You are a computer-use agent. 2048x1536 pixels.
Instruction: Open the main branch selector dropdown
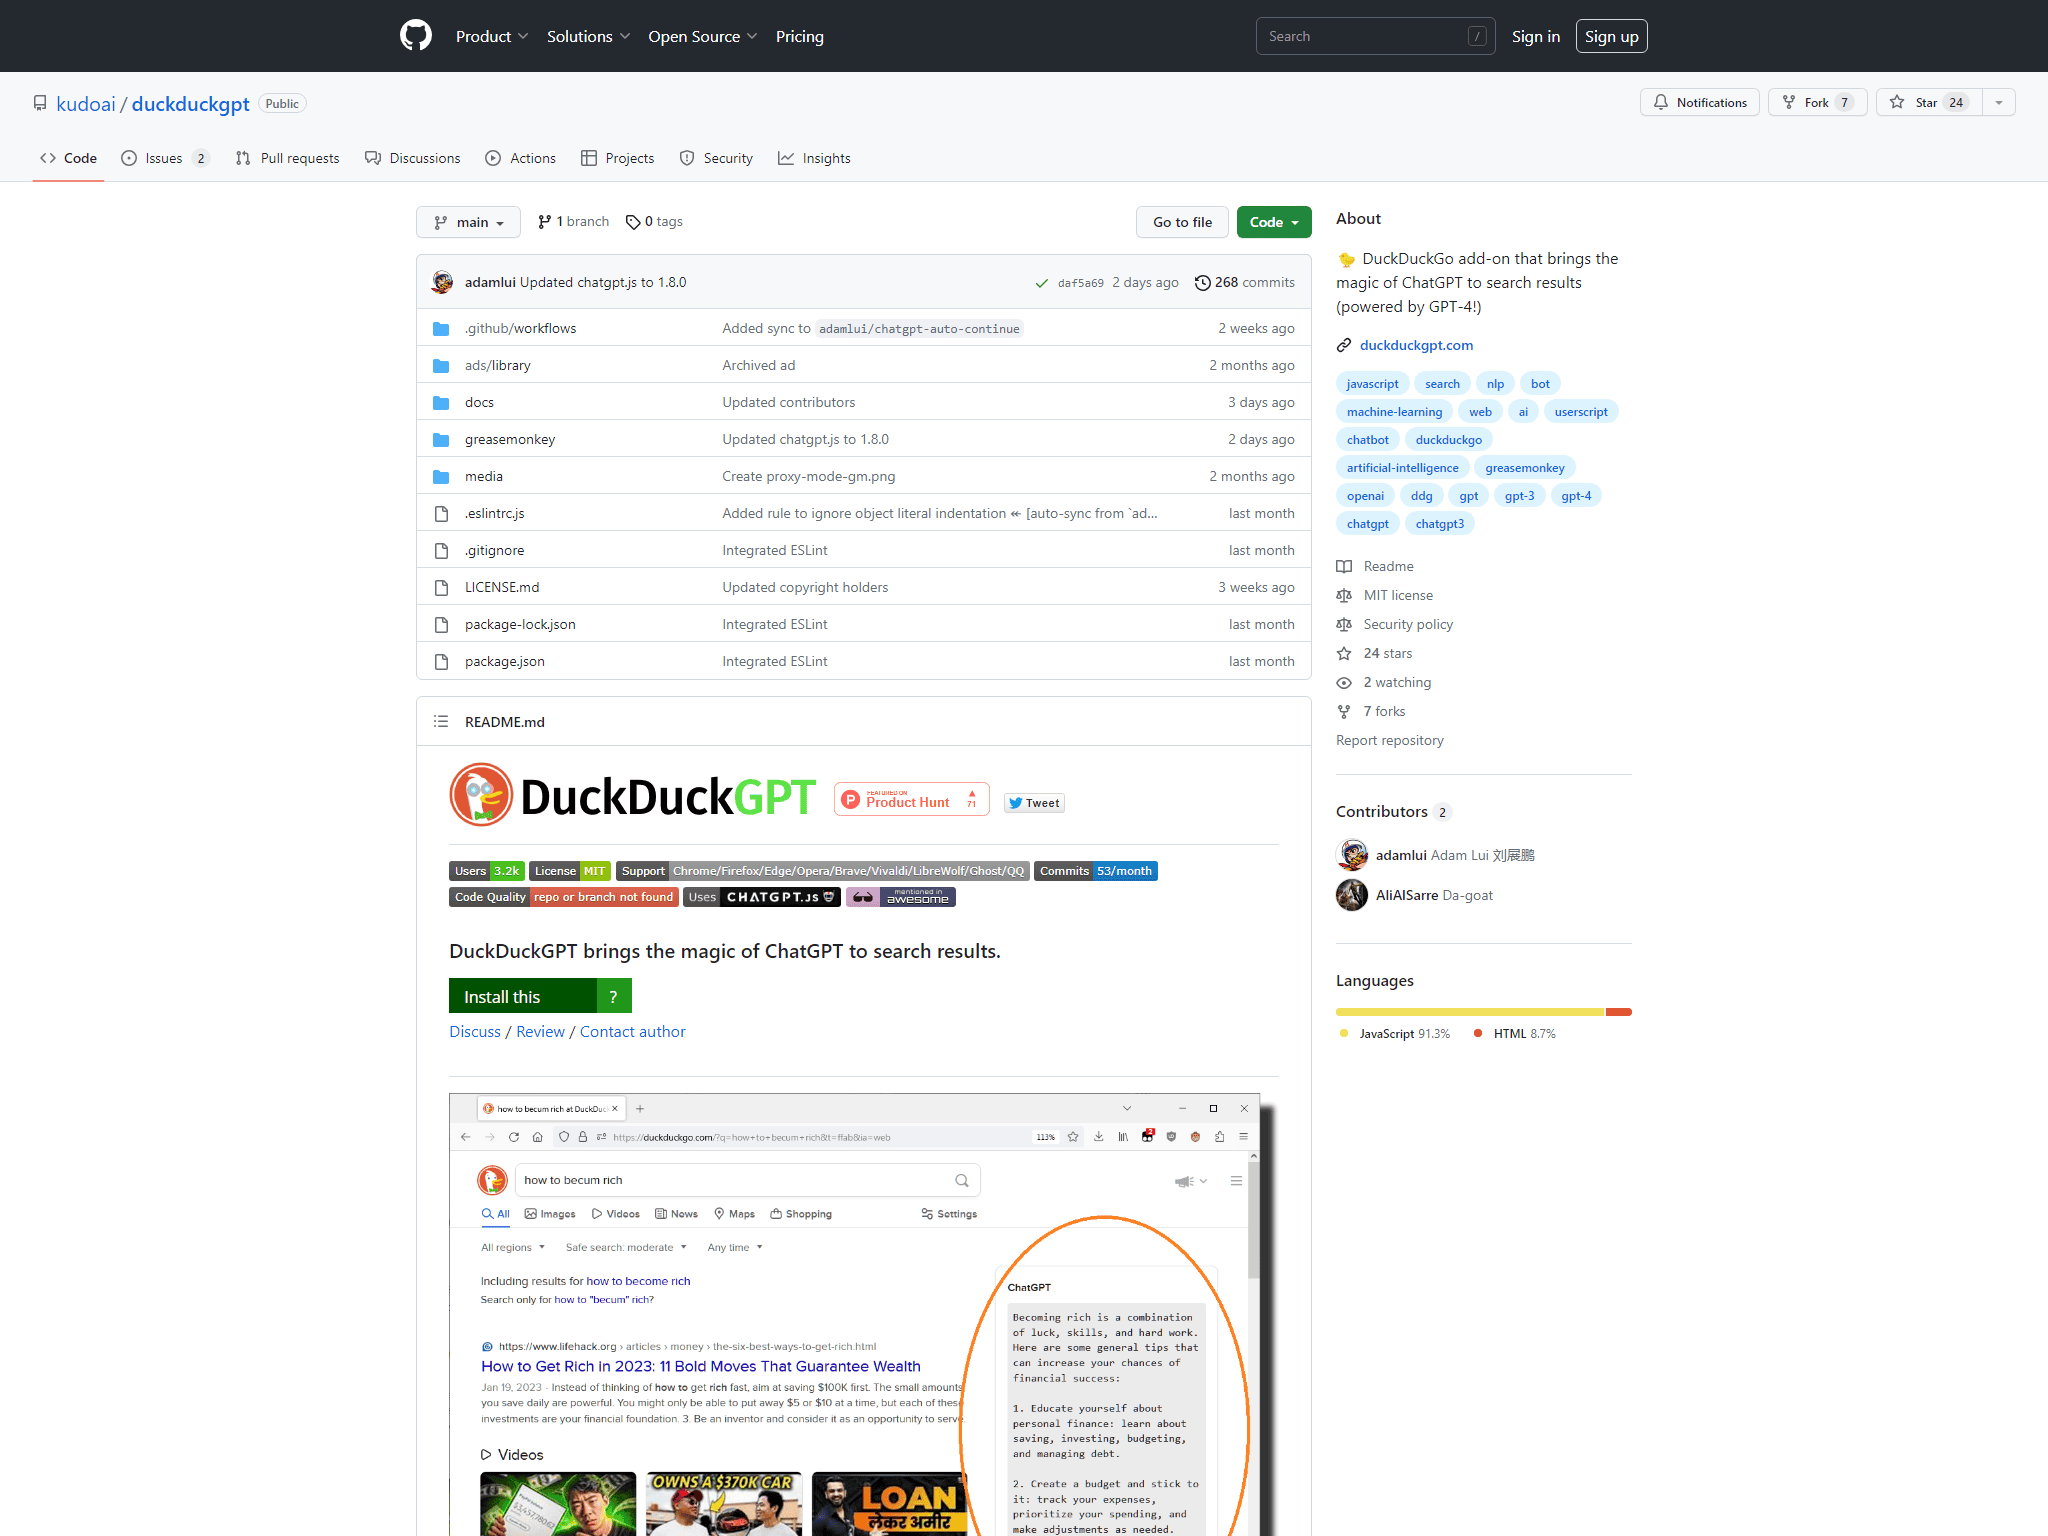(468, 222)
